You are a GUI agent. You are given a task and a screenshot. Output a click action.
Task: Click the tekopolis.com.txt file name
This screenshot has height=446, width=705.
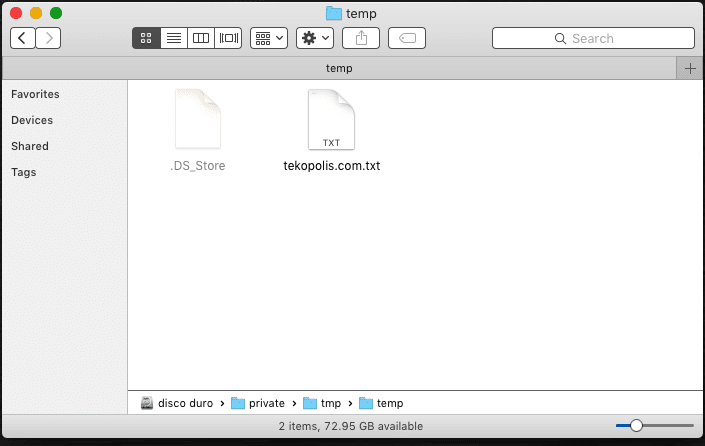pos(332,166)
